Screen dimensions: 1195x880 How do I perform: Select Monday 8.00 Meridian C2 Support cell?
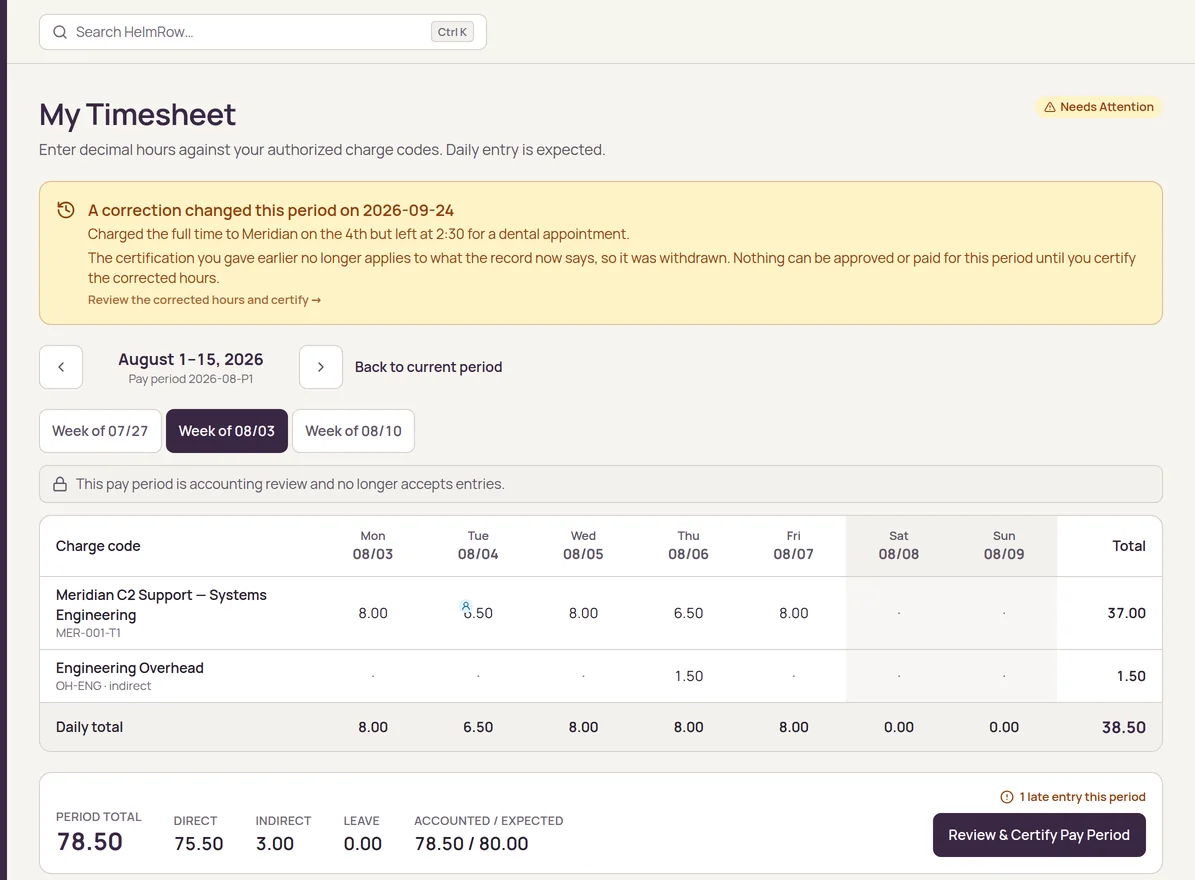coord(373,613)
